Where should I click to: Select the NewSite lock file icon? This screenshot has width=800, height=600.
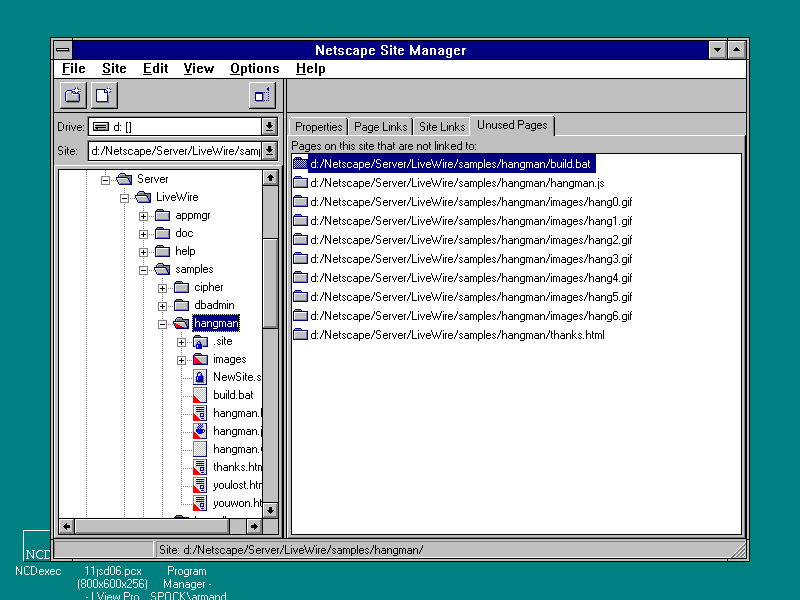(x=199, y=377)
